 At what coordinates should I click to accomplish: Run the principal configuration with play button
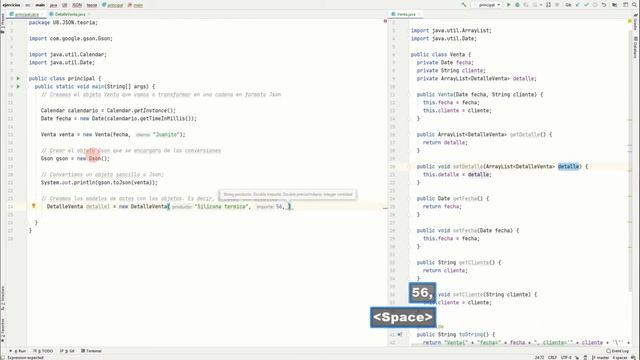(509, 5)
